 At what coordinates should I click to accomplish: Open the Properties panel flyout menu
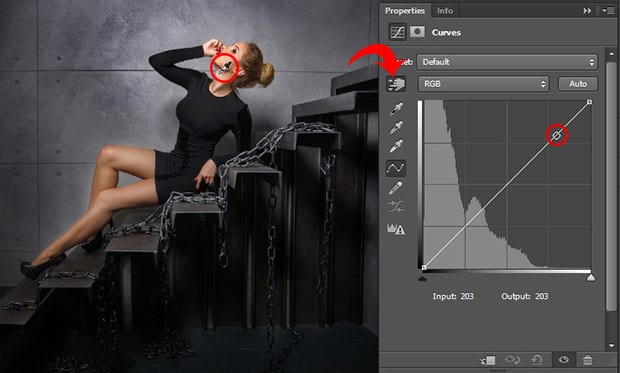[608, 11]
